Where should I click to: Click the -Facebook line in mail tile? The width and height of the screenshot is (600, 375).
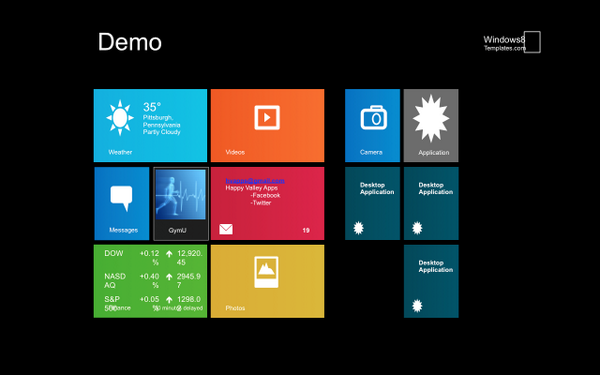(x=265, y=195)
